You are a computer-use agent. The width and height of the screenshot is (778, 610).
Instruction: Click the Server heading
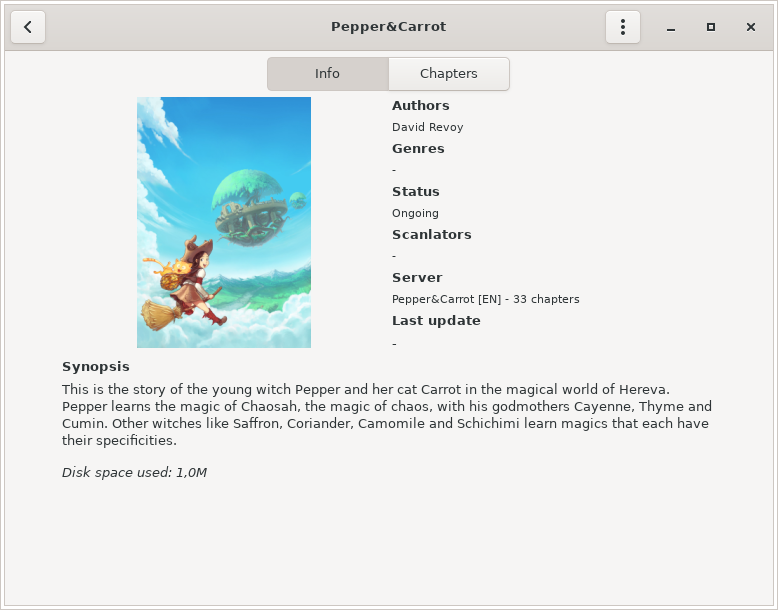[417, 277]
